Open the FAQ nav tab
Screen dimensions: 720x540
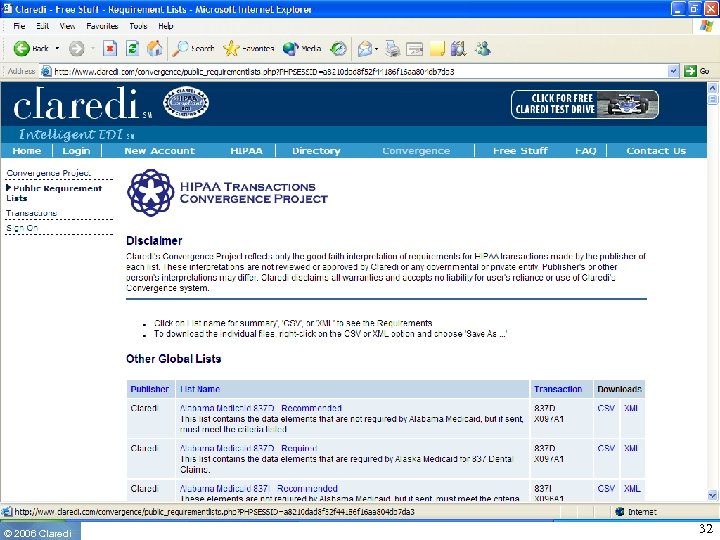click(x=586, y=151)
